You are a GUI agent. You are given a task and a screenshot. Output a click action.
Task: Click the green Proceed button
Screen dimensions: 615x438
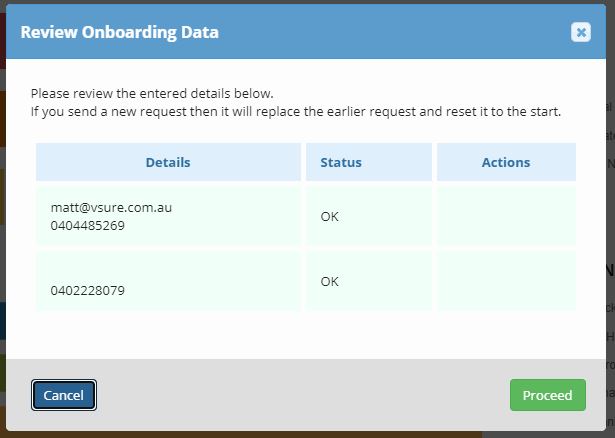click(x=547, y=395)
